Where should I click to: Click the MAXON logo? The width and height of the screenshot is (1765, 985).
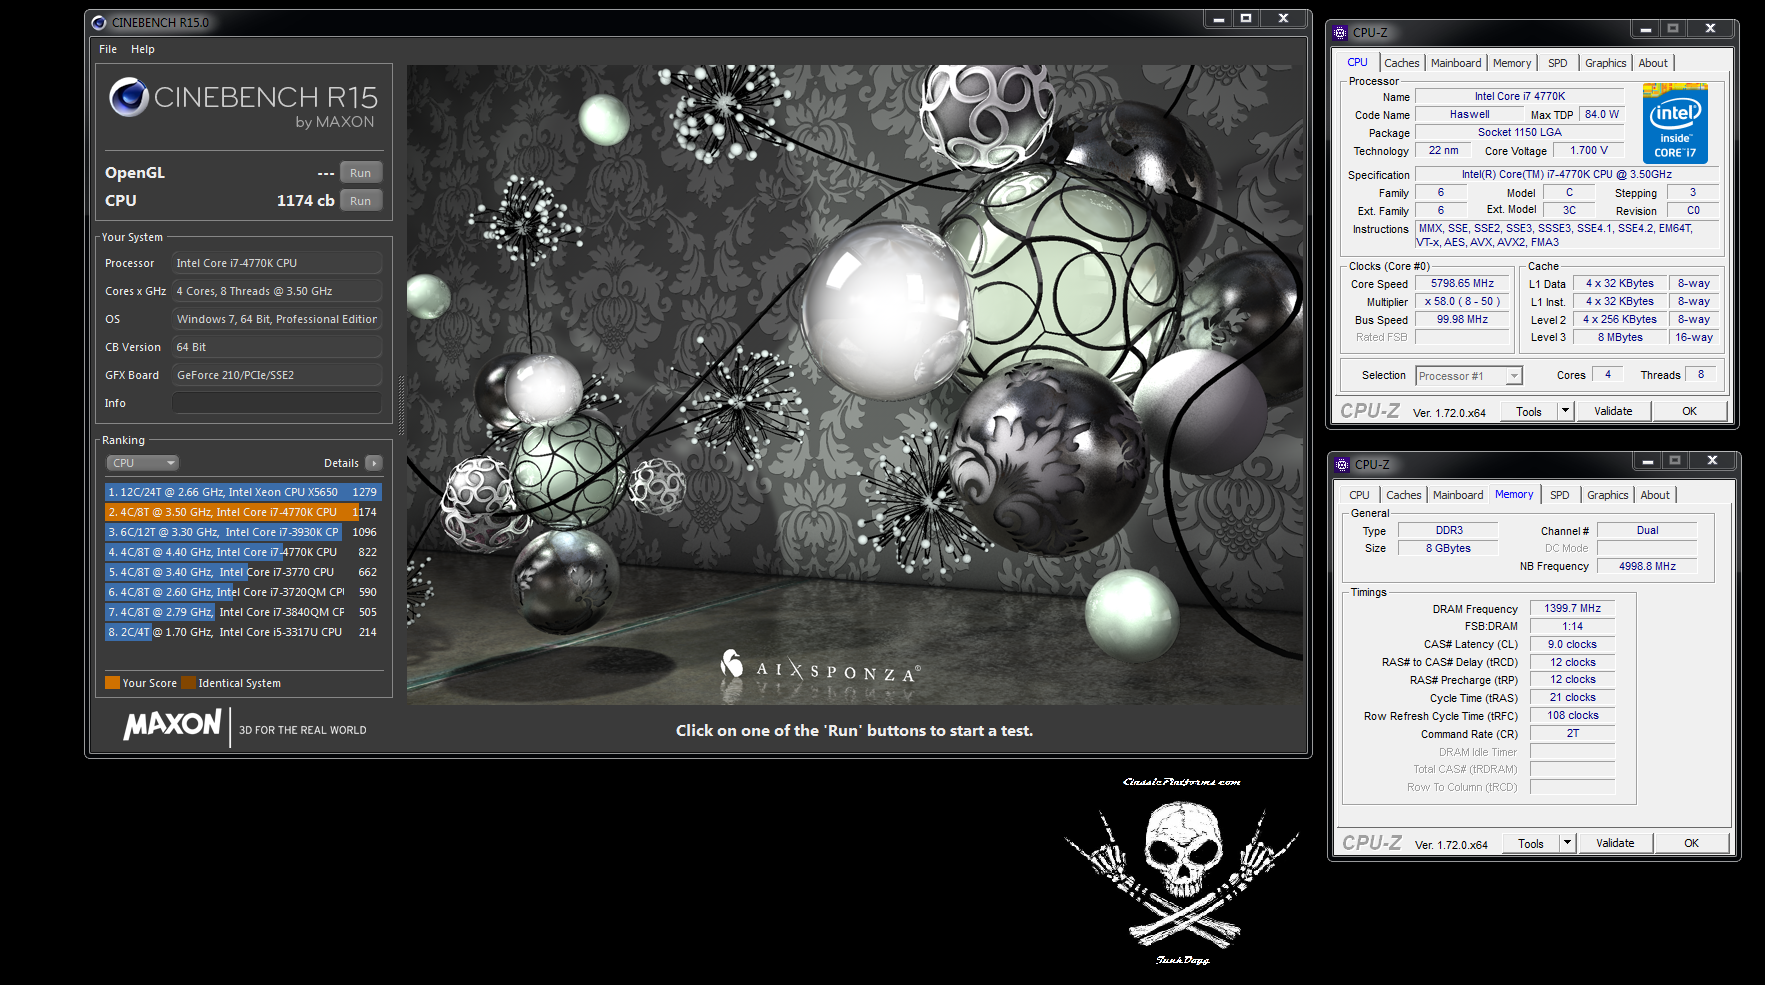(172, 724)
